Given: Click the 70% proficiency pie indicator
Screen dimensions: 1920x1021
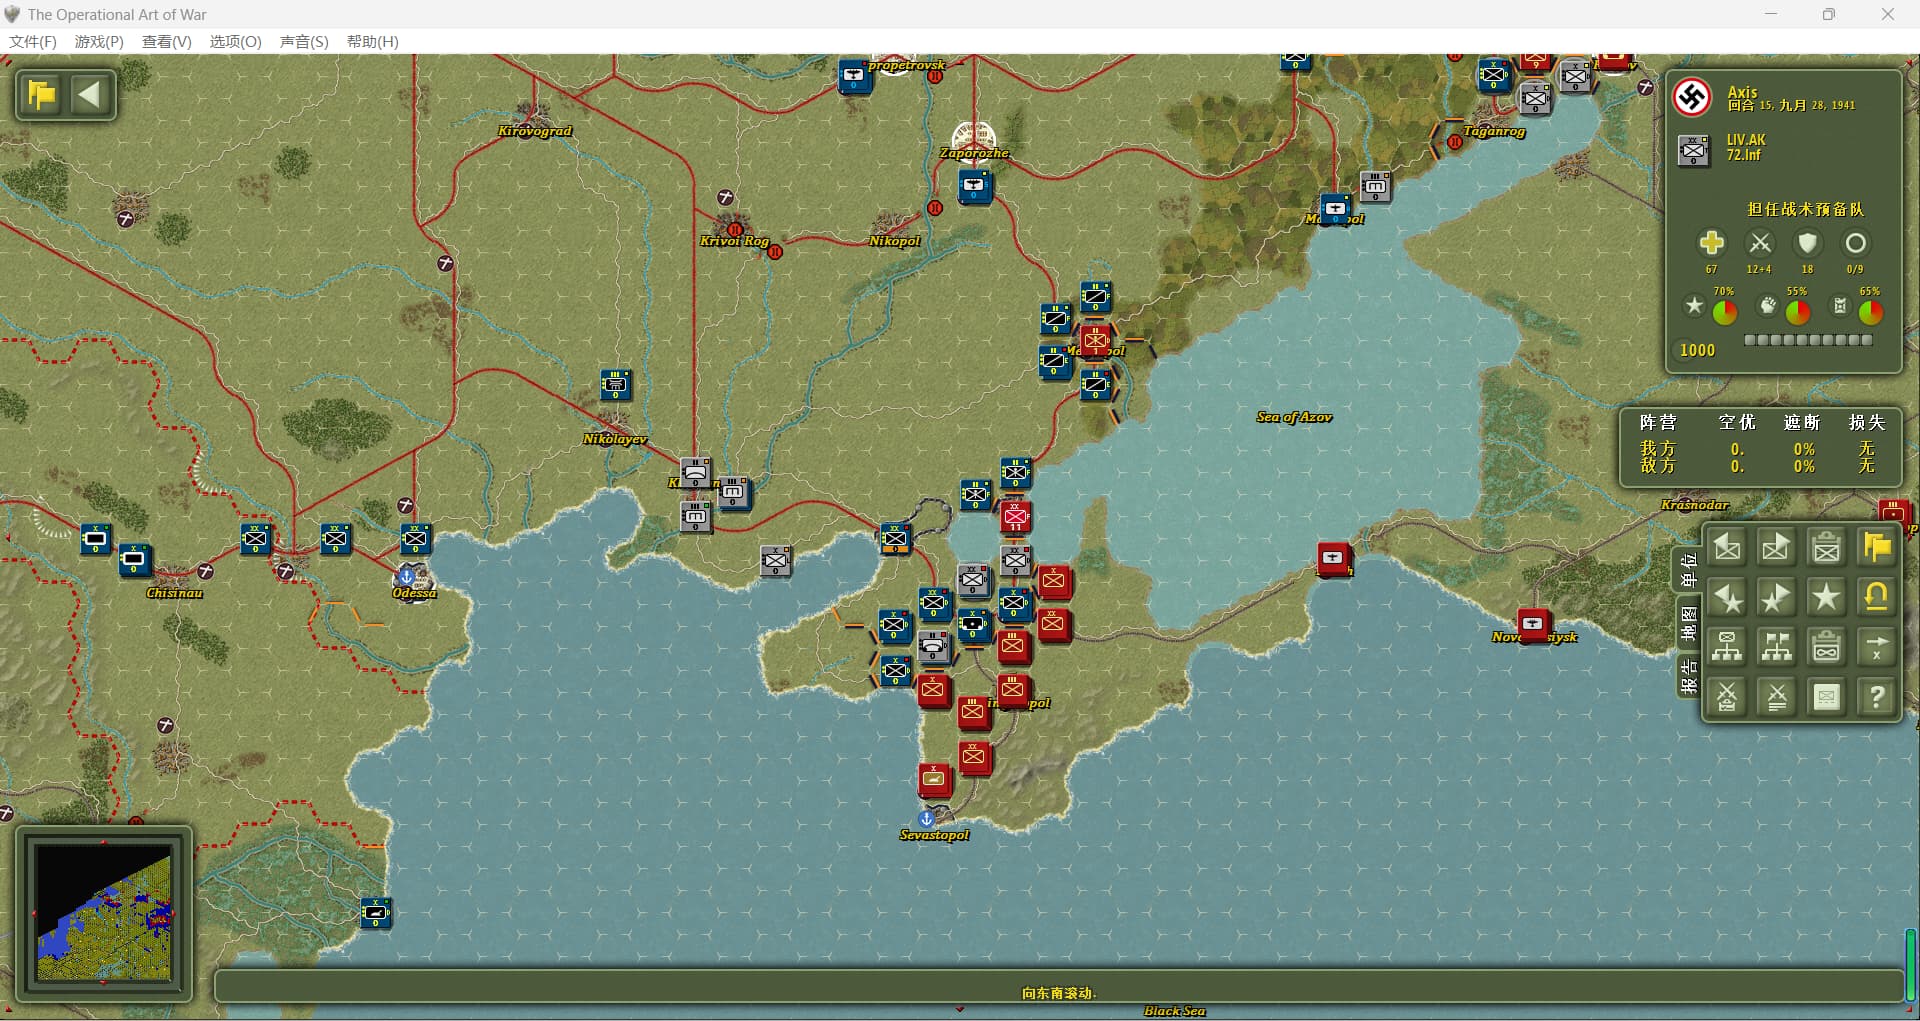Looking at the screenshot, I should click(x=1724, y=312).
